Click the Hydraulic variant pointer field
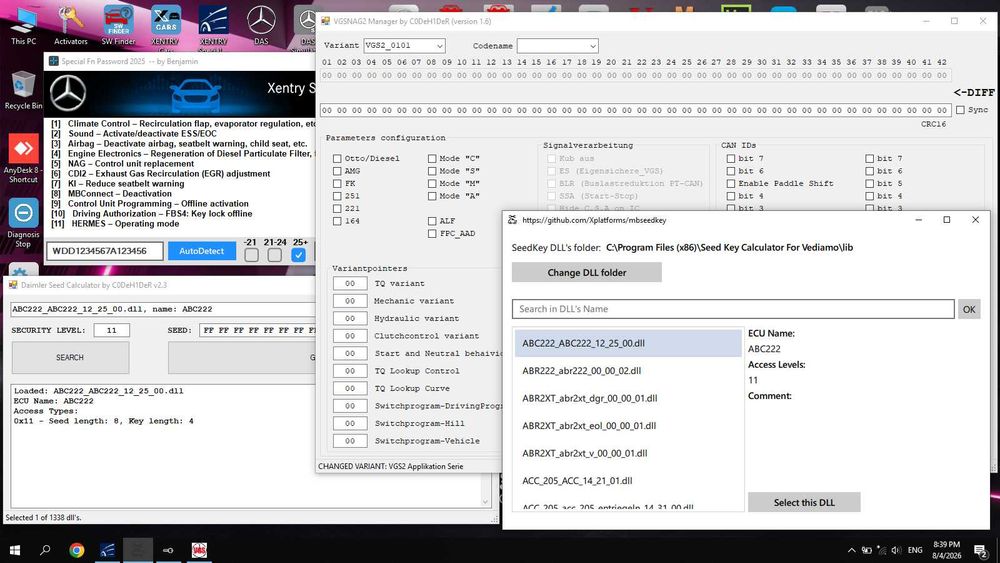1000x563 pixels. (x=350, y=318)
